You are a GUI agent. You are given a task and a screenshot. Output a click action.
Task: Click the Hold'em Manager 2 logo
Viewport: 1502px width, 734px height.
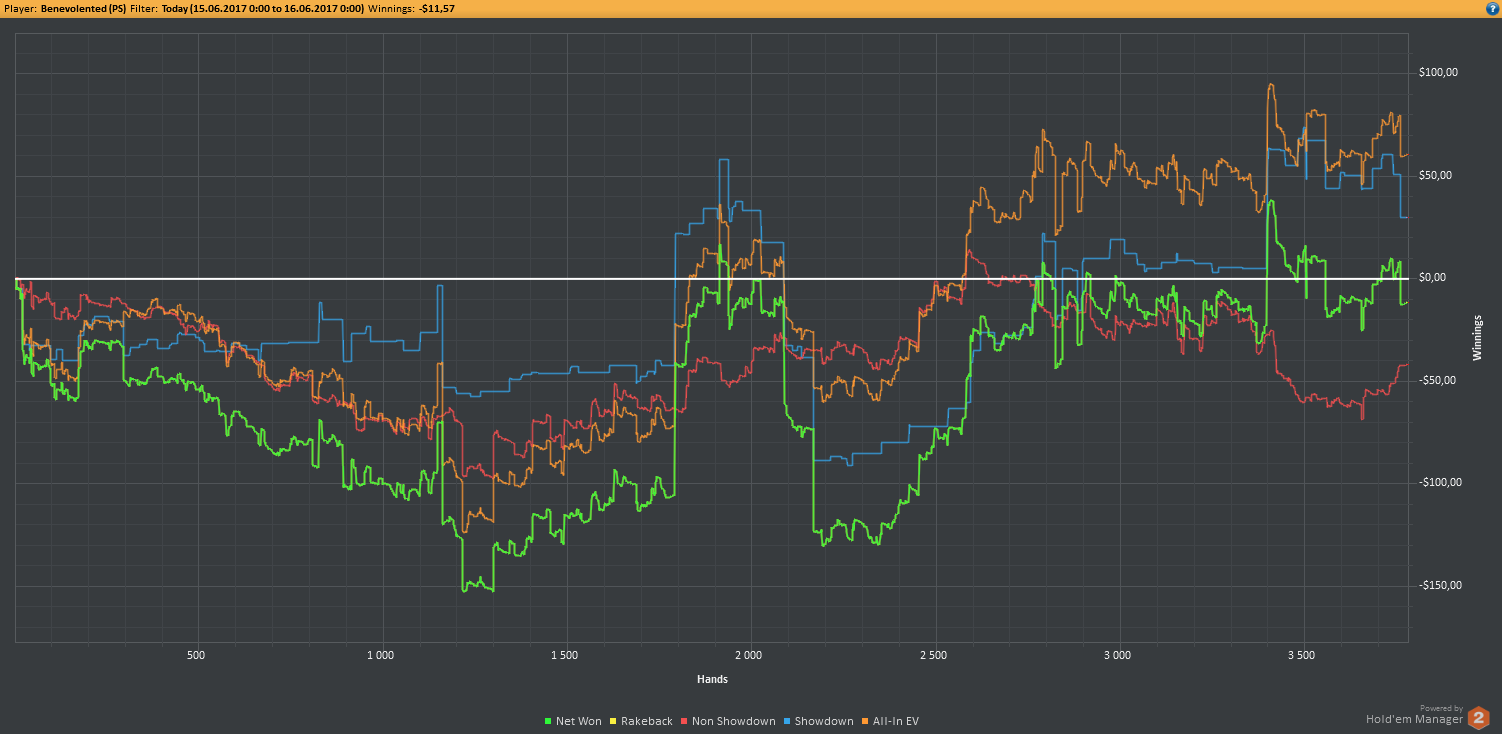[1478, 717]
